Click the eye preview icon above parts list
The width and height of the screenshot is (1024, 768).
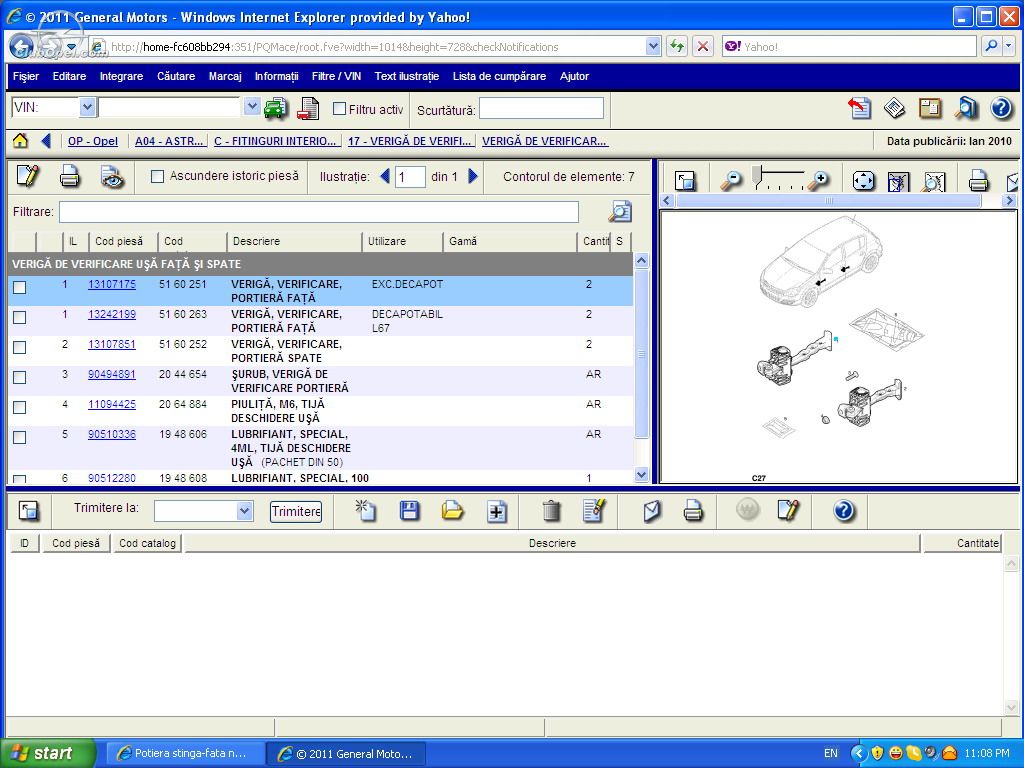[x=112, y=177]
